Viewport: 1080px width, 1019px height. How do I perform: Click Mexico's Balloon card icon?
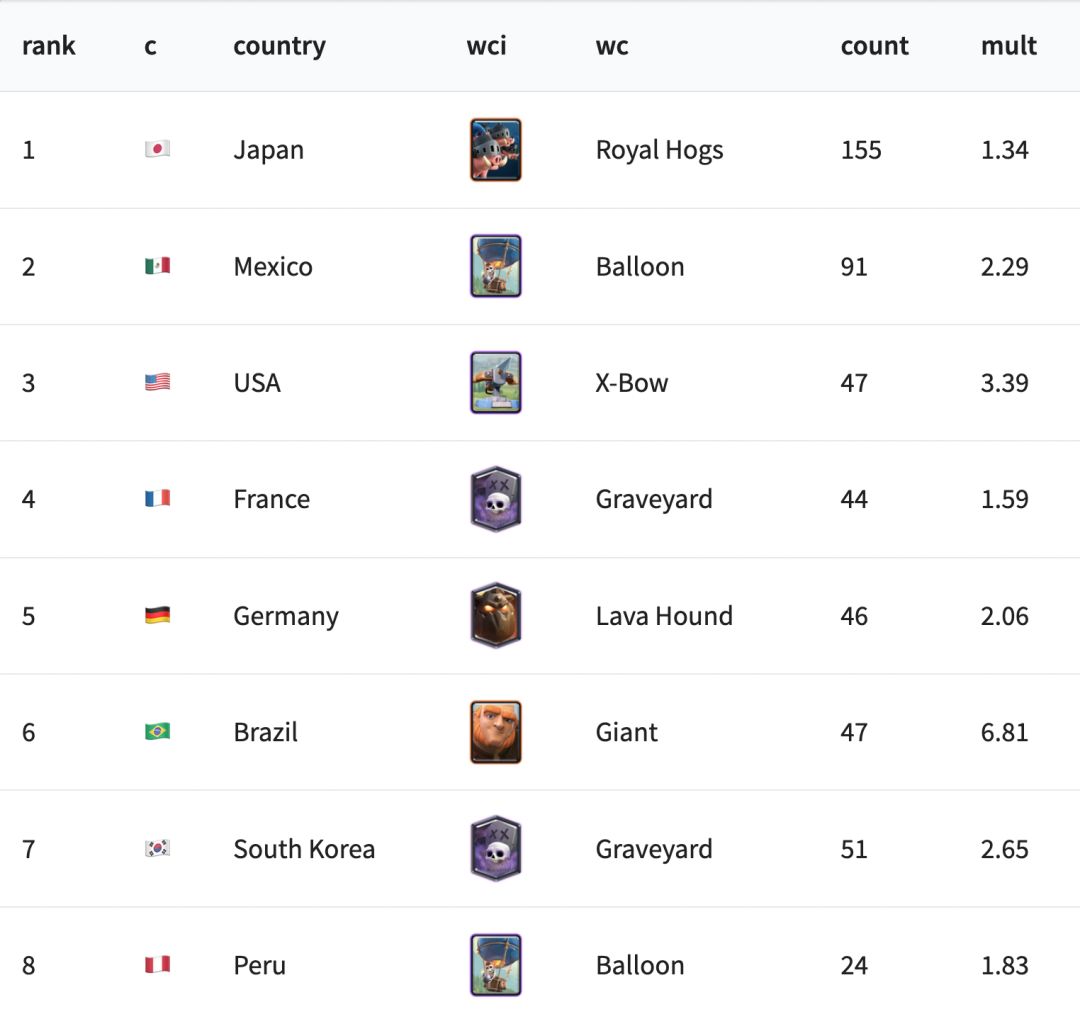point(496,266)
